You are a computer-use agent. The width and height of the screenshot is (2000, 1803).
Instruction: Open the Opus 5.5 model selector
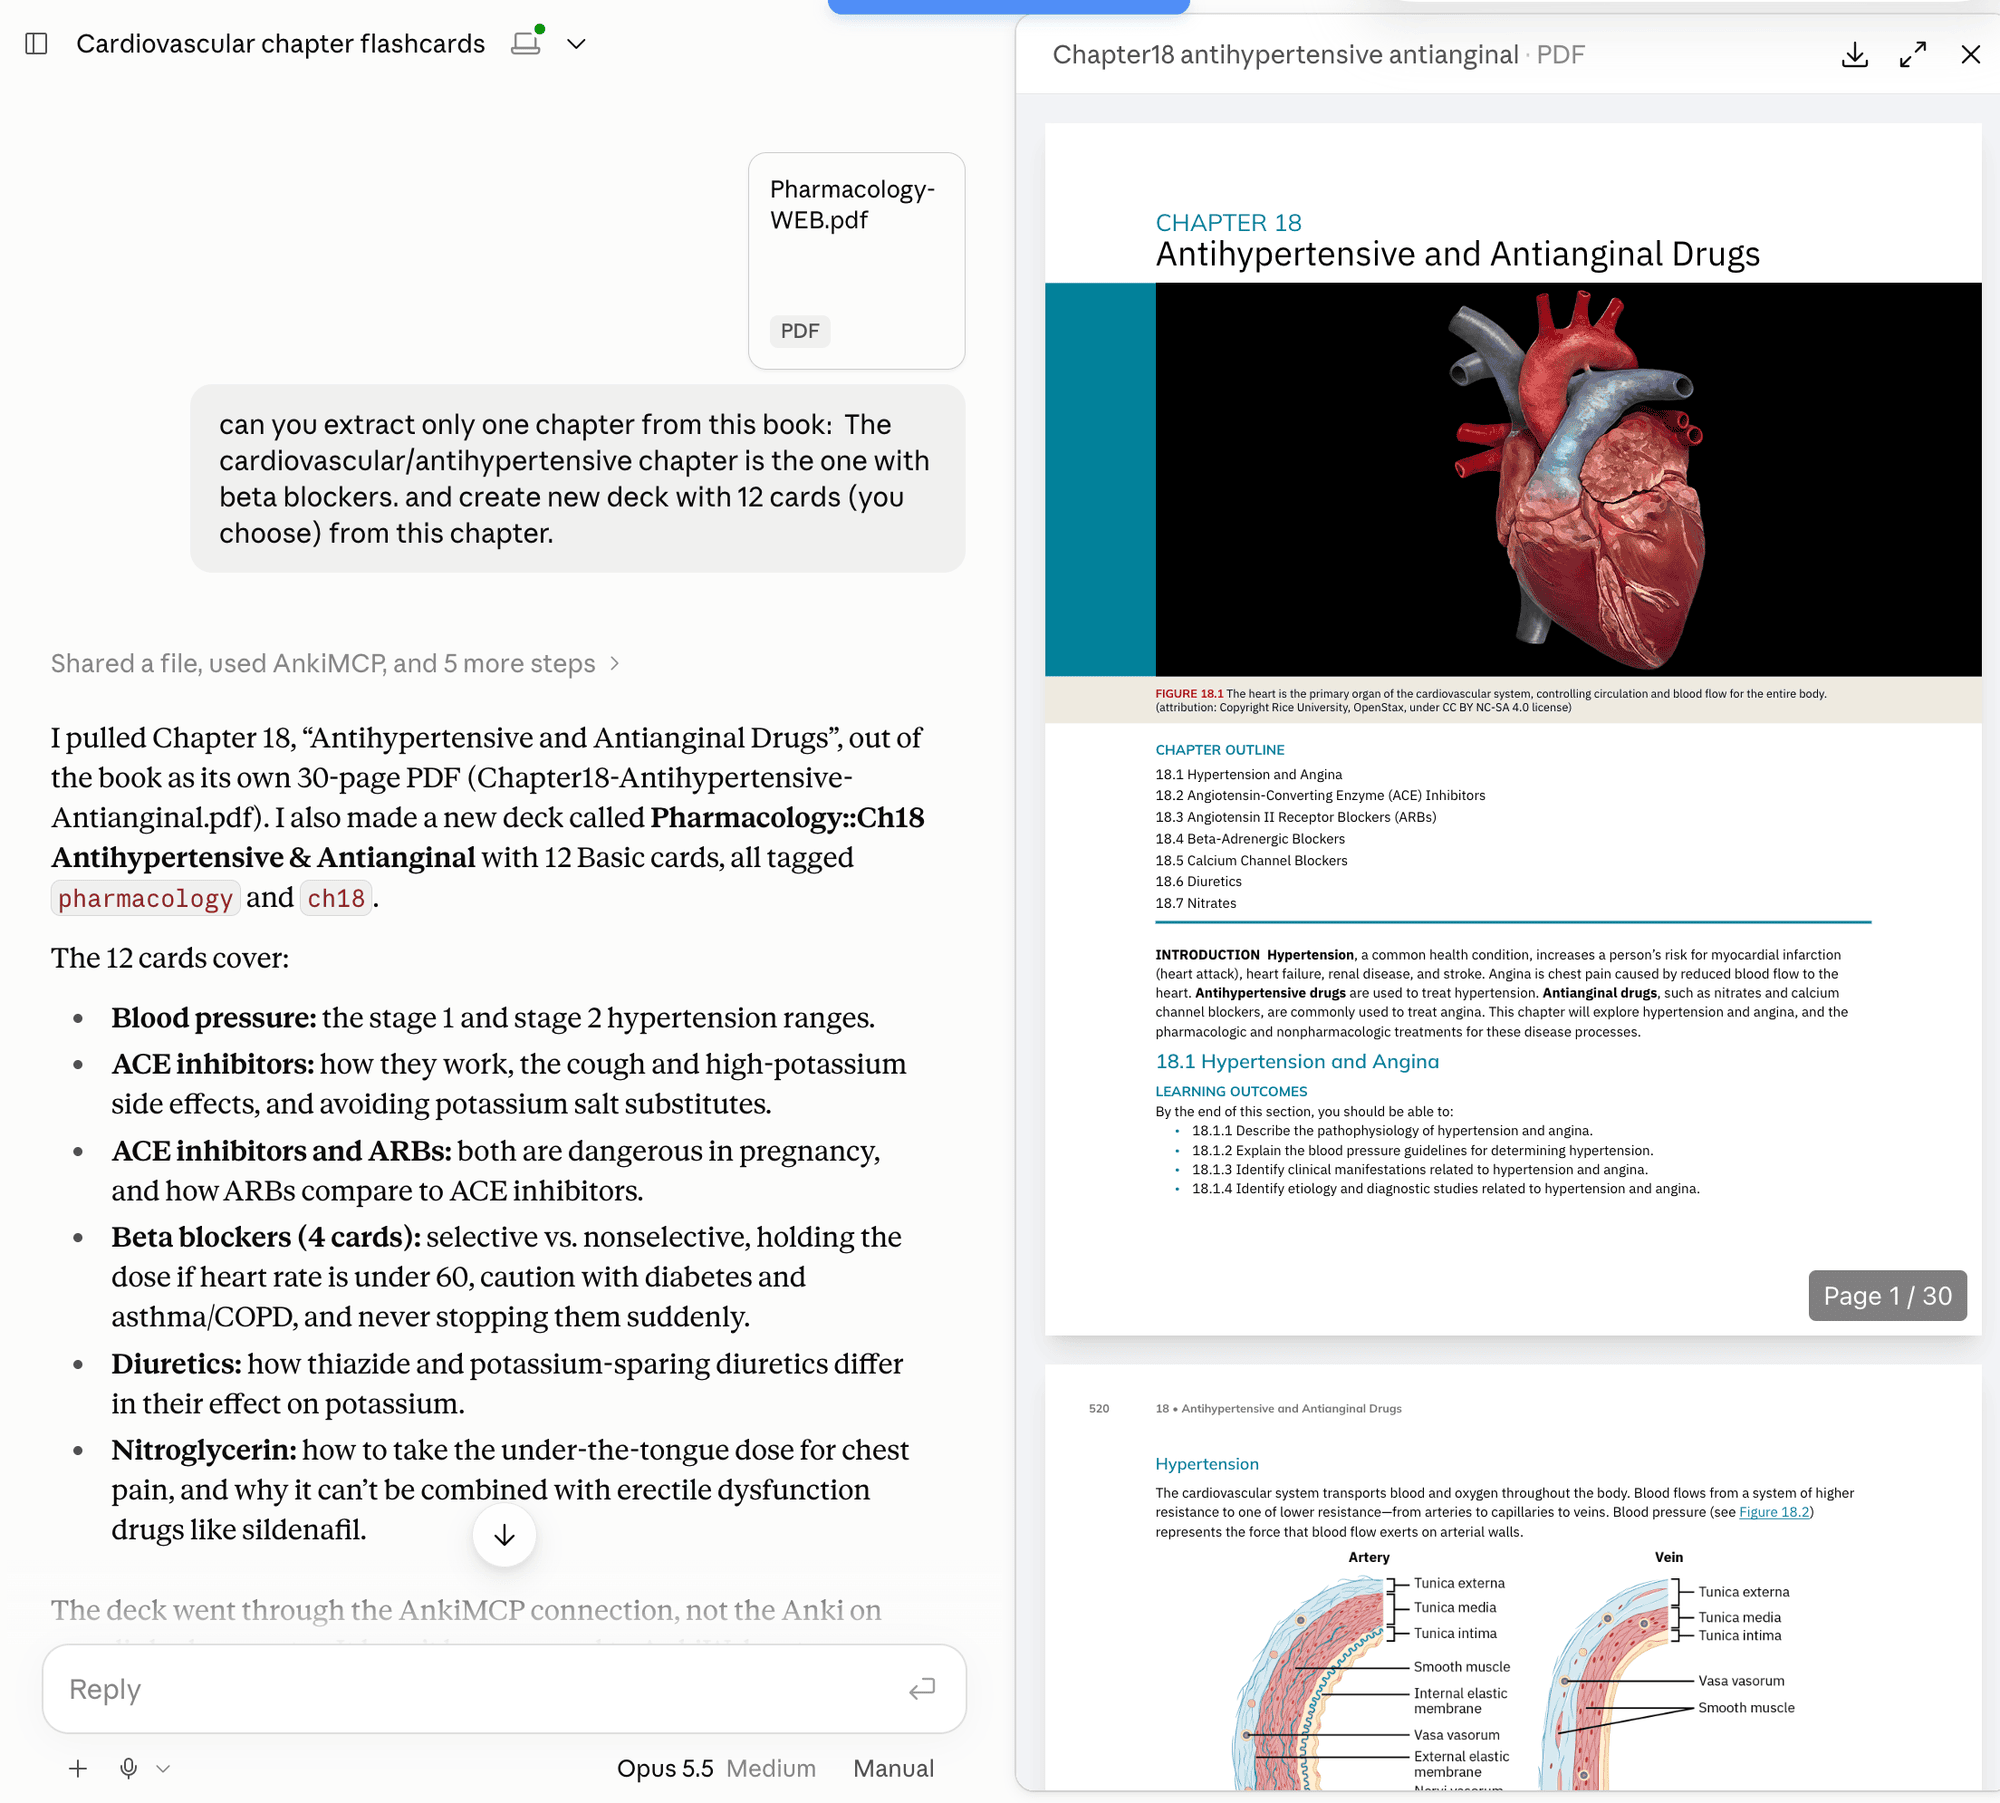point(665,1769)
